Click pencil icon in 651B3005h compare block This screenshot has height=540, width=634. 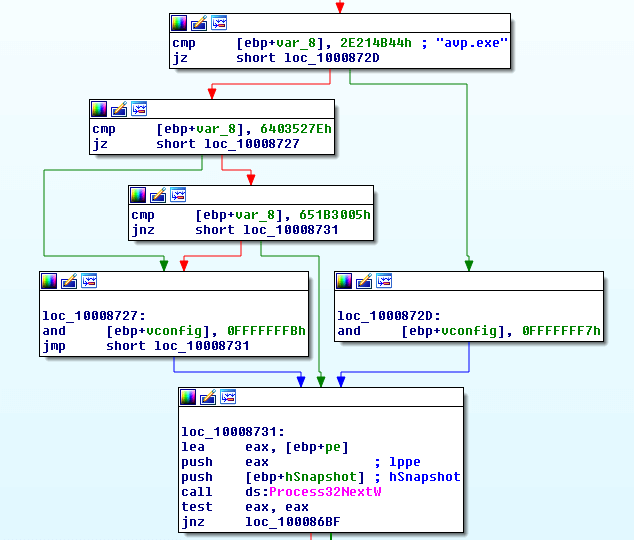click(158, 195)
